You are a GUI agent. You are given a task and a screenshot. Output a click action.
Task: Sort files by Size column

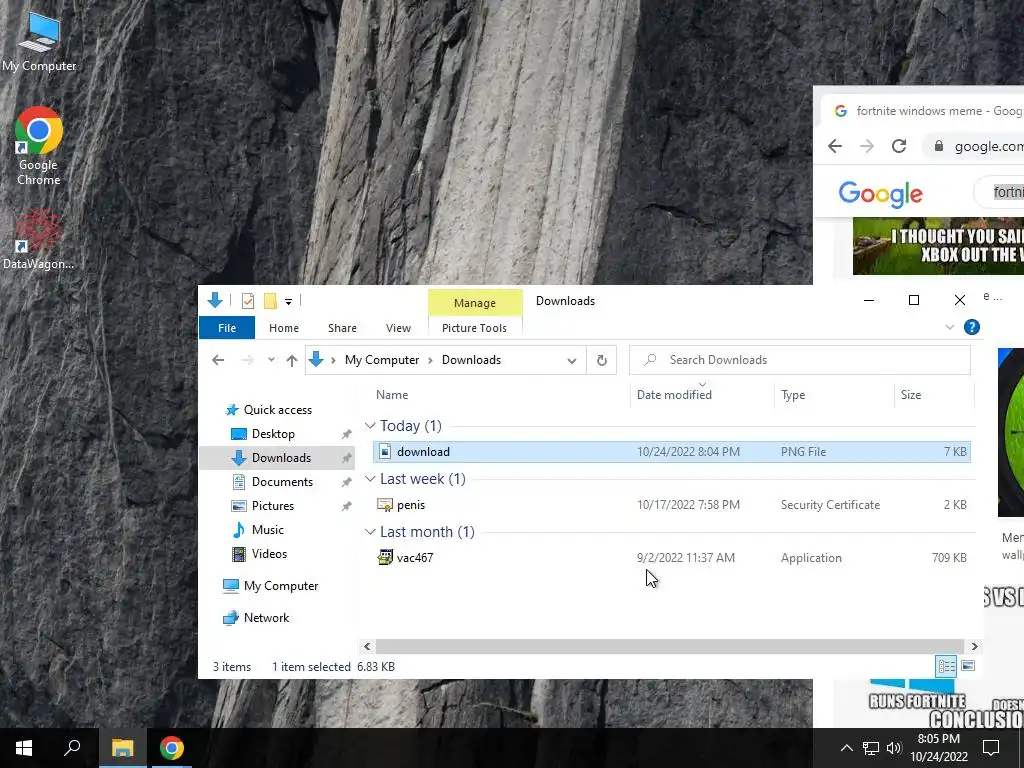click(911, 395)
